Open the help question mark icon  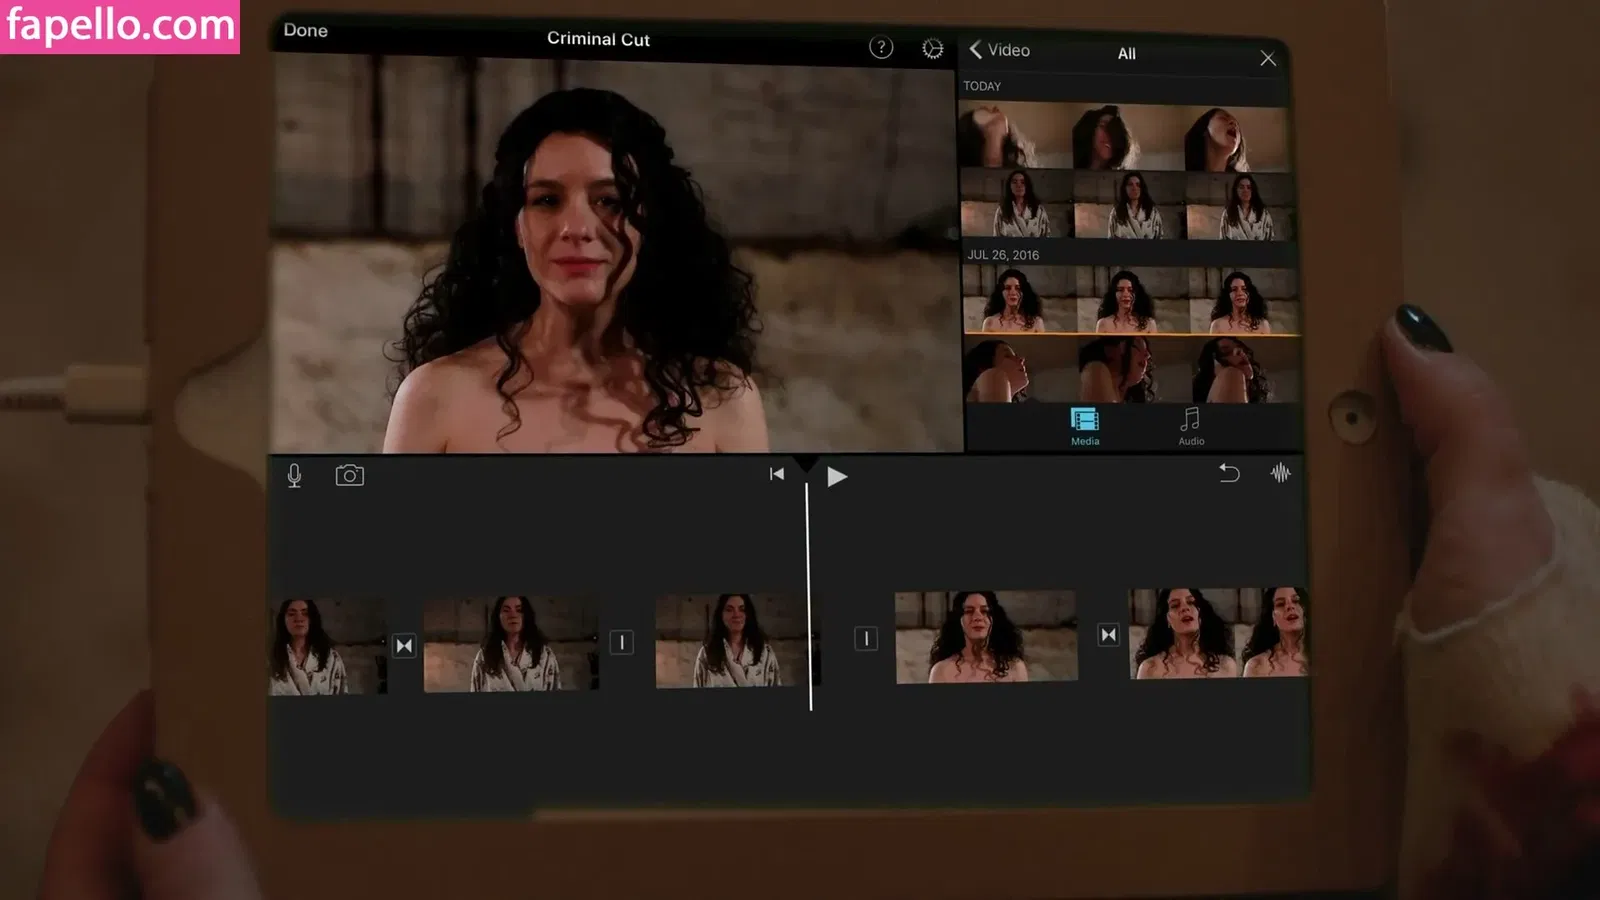coord(881,48)
